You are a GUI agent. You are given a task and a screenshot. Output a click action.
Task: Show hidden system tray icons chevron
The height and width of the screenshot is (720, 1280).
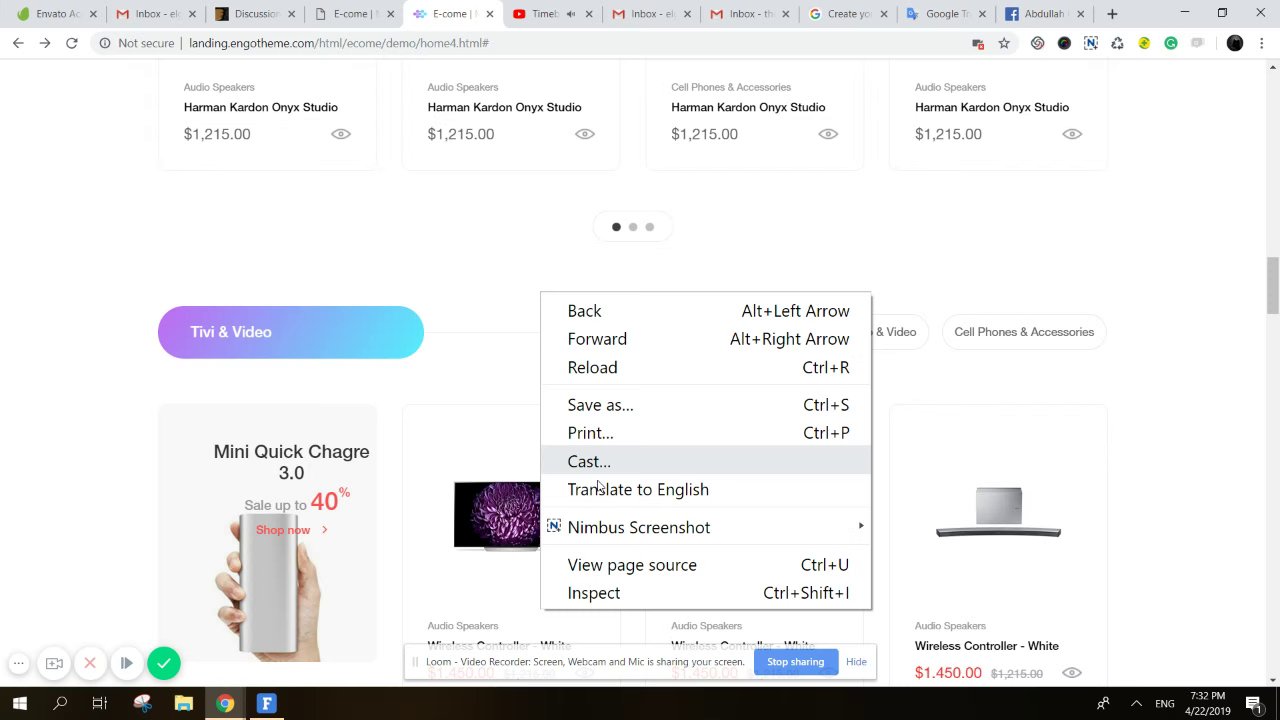1136,704
